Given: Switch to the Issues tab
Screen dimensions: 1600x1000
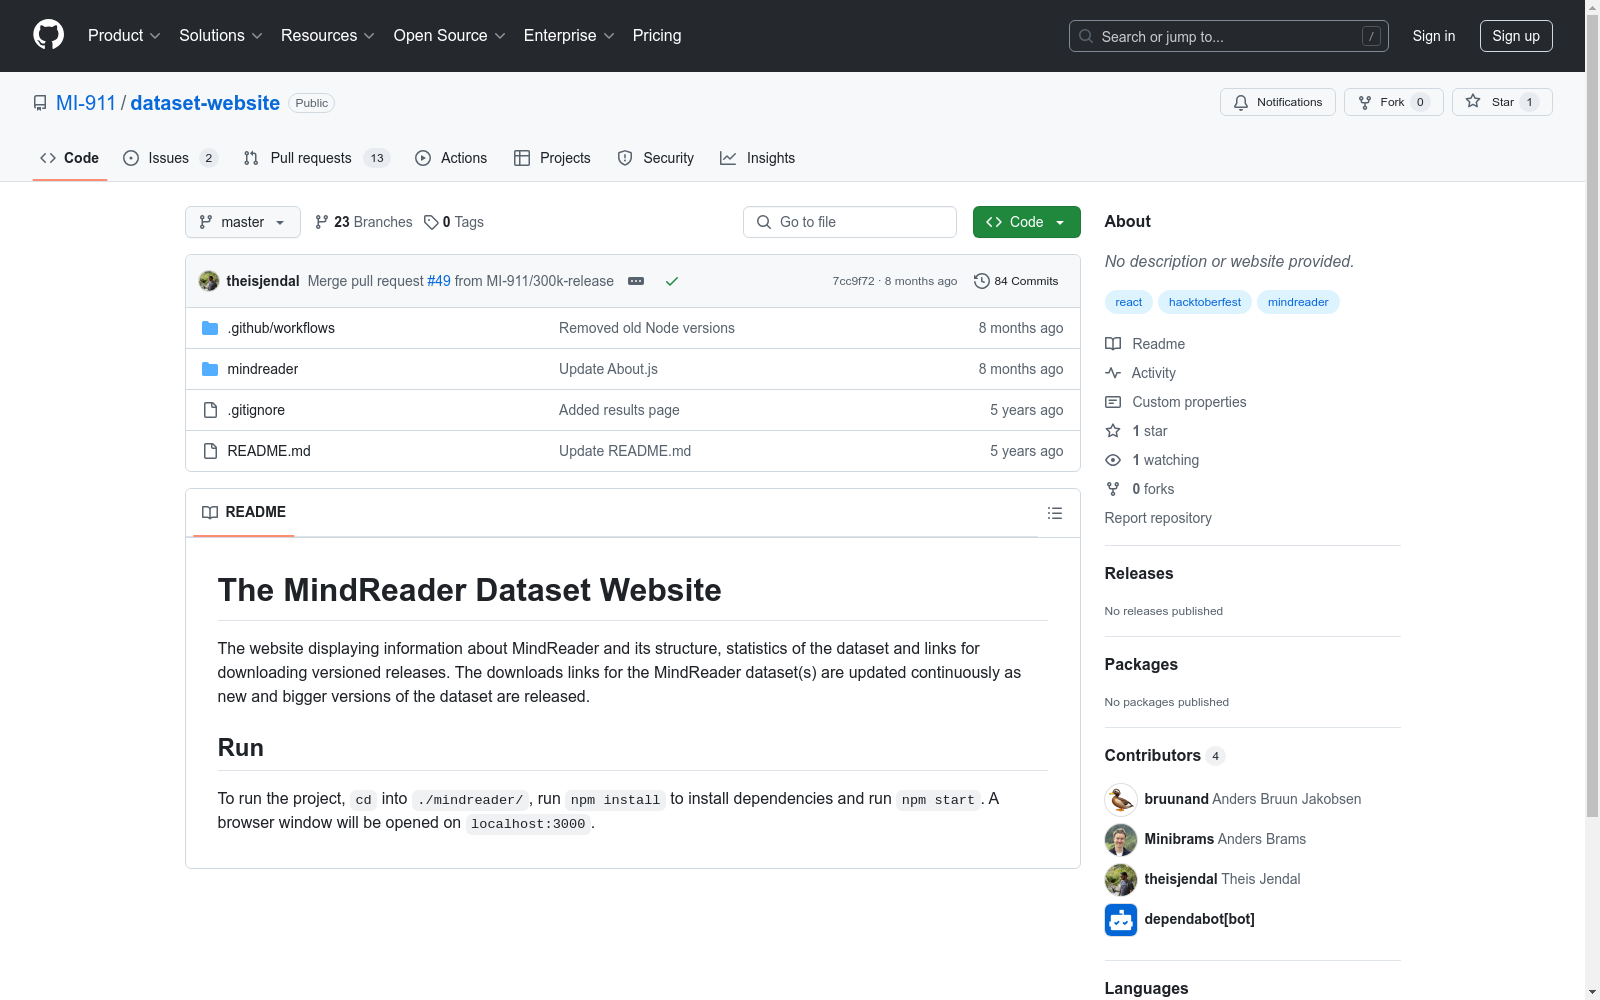Looking at the screenshot, I should pyautogui.click(x=170, y=158).
